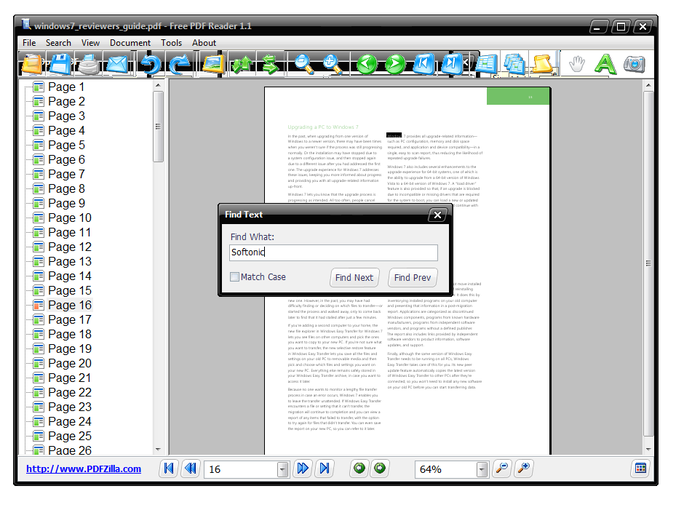Open the www.PDFZilla.com link
The width and height of the screenshot is (700, 518).
83,469
